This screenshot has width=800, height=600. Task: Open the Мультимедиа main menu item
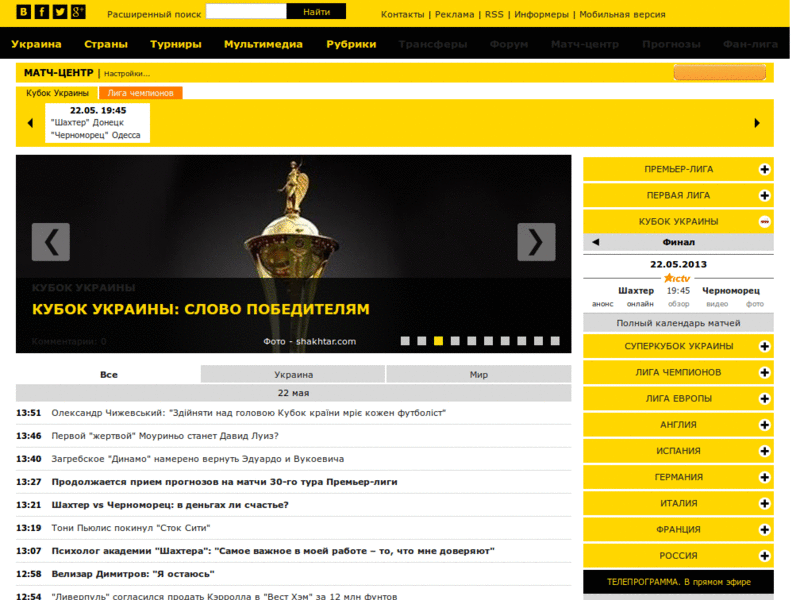click(x=263, y=44)
